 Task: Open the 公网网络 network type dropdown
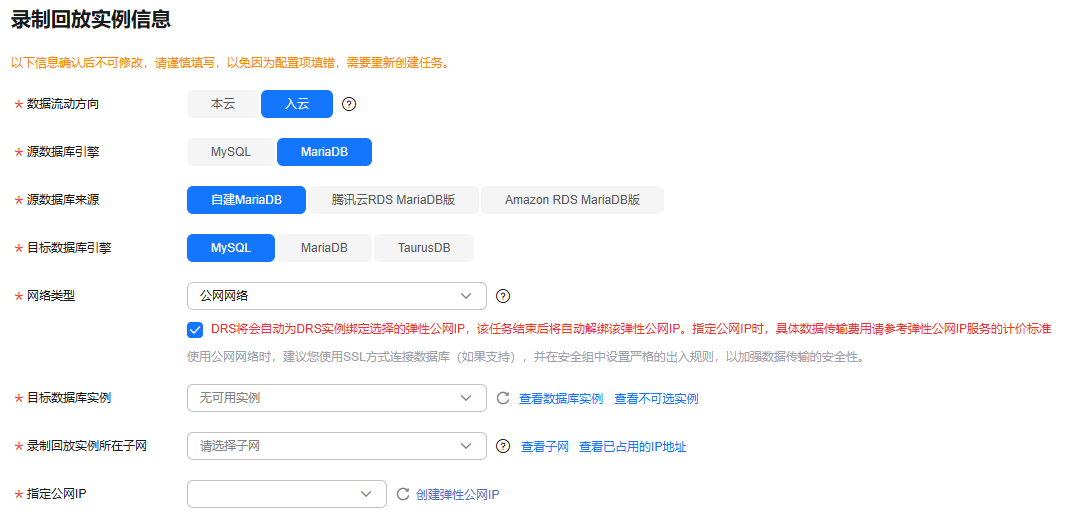tap(336, 296)
